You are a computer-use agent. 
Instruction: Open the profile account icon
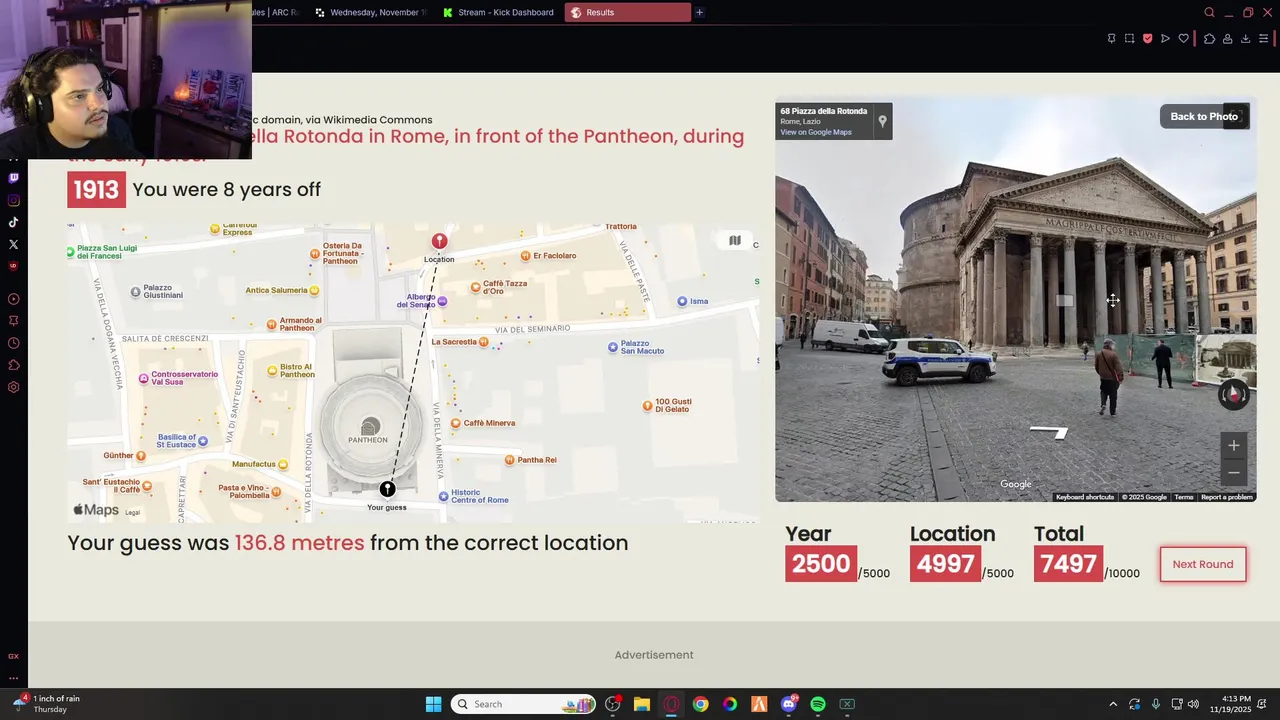click(x=1227, y=39)
